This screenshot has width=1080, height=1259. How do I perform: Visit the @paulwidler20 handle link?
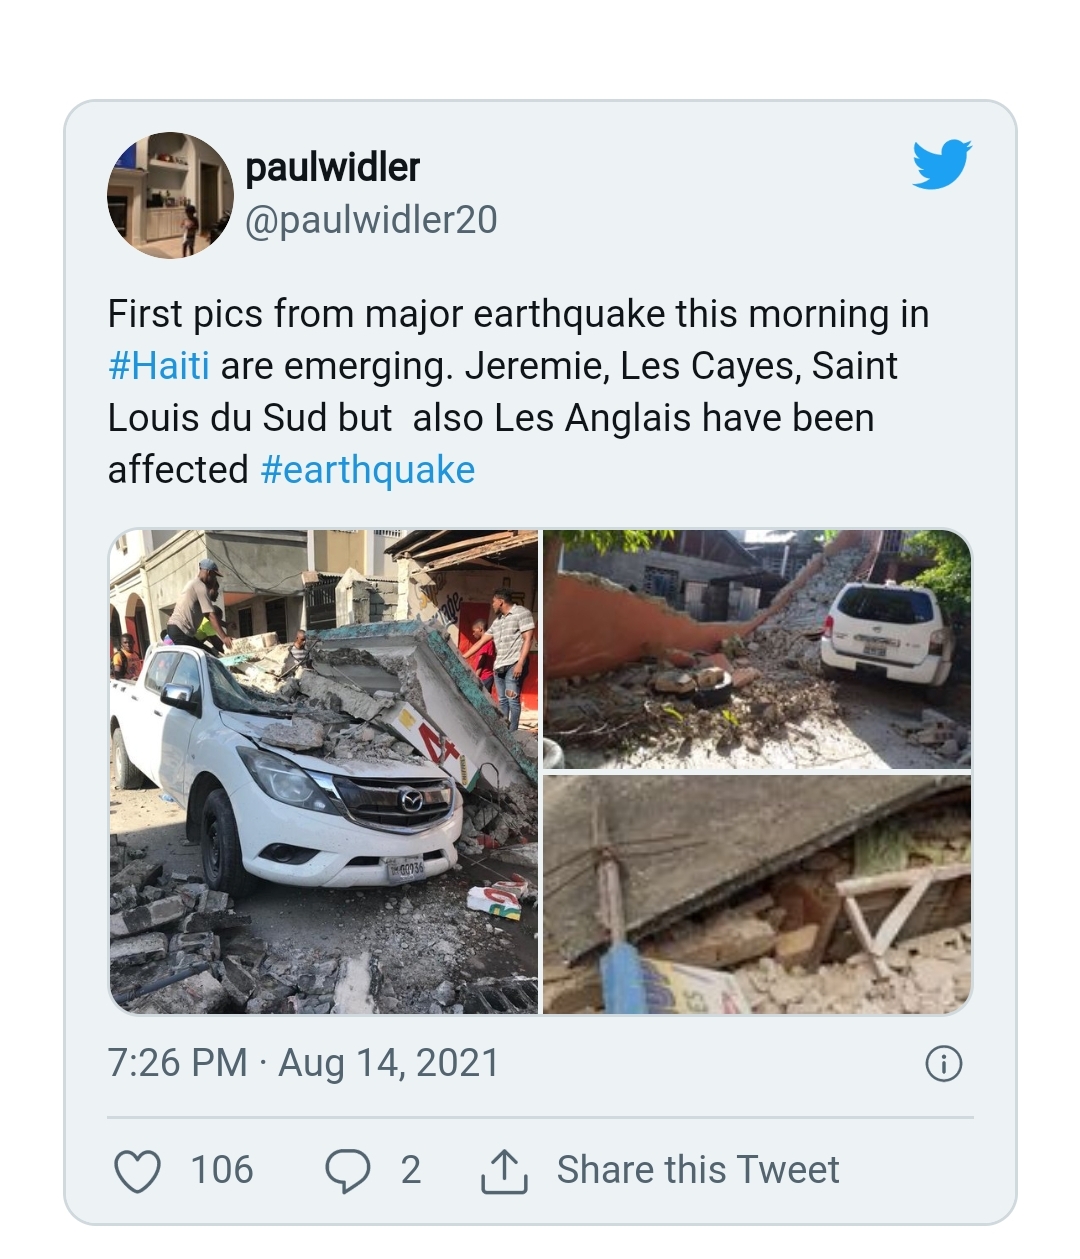371,220
